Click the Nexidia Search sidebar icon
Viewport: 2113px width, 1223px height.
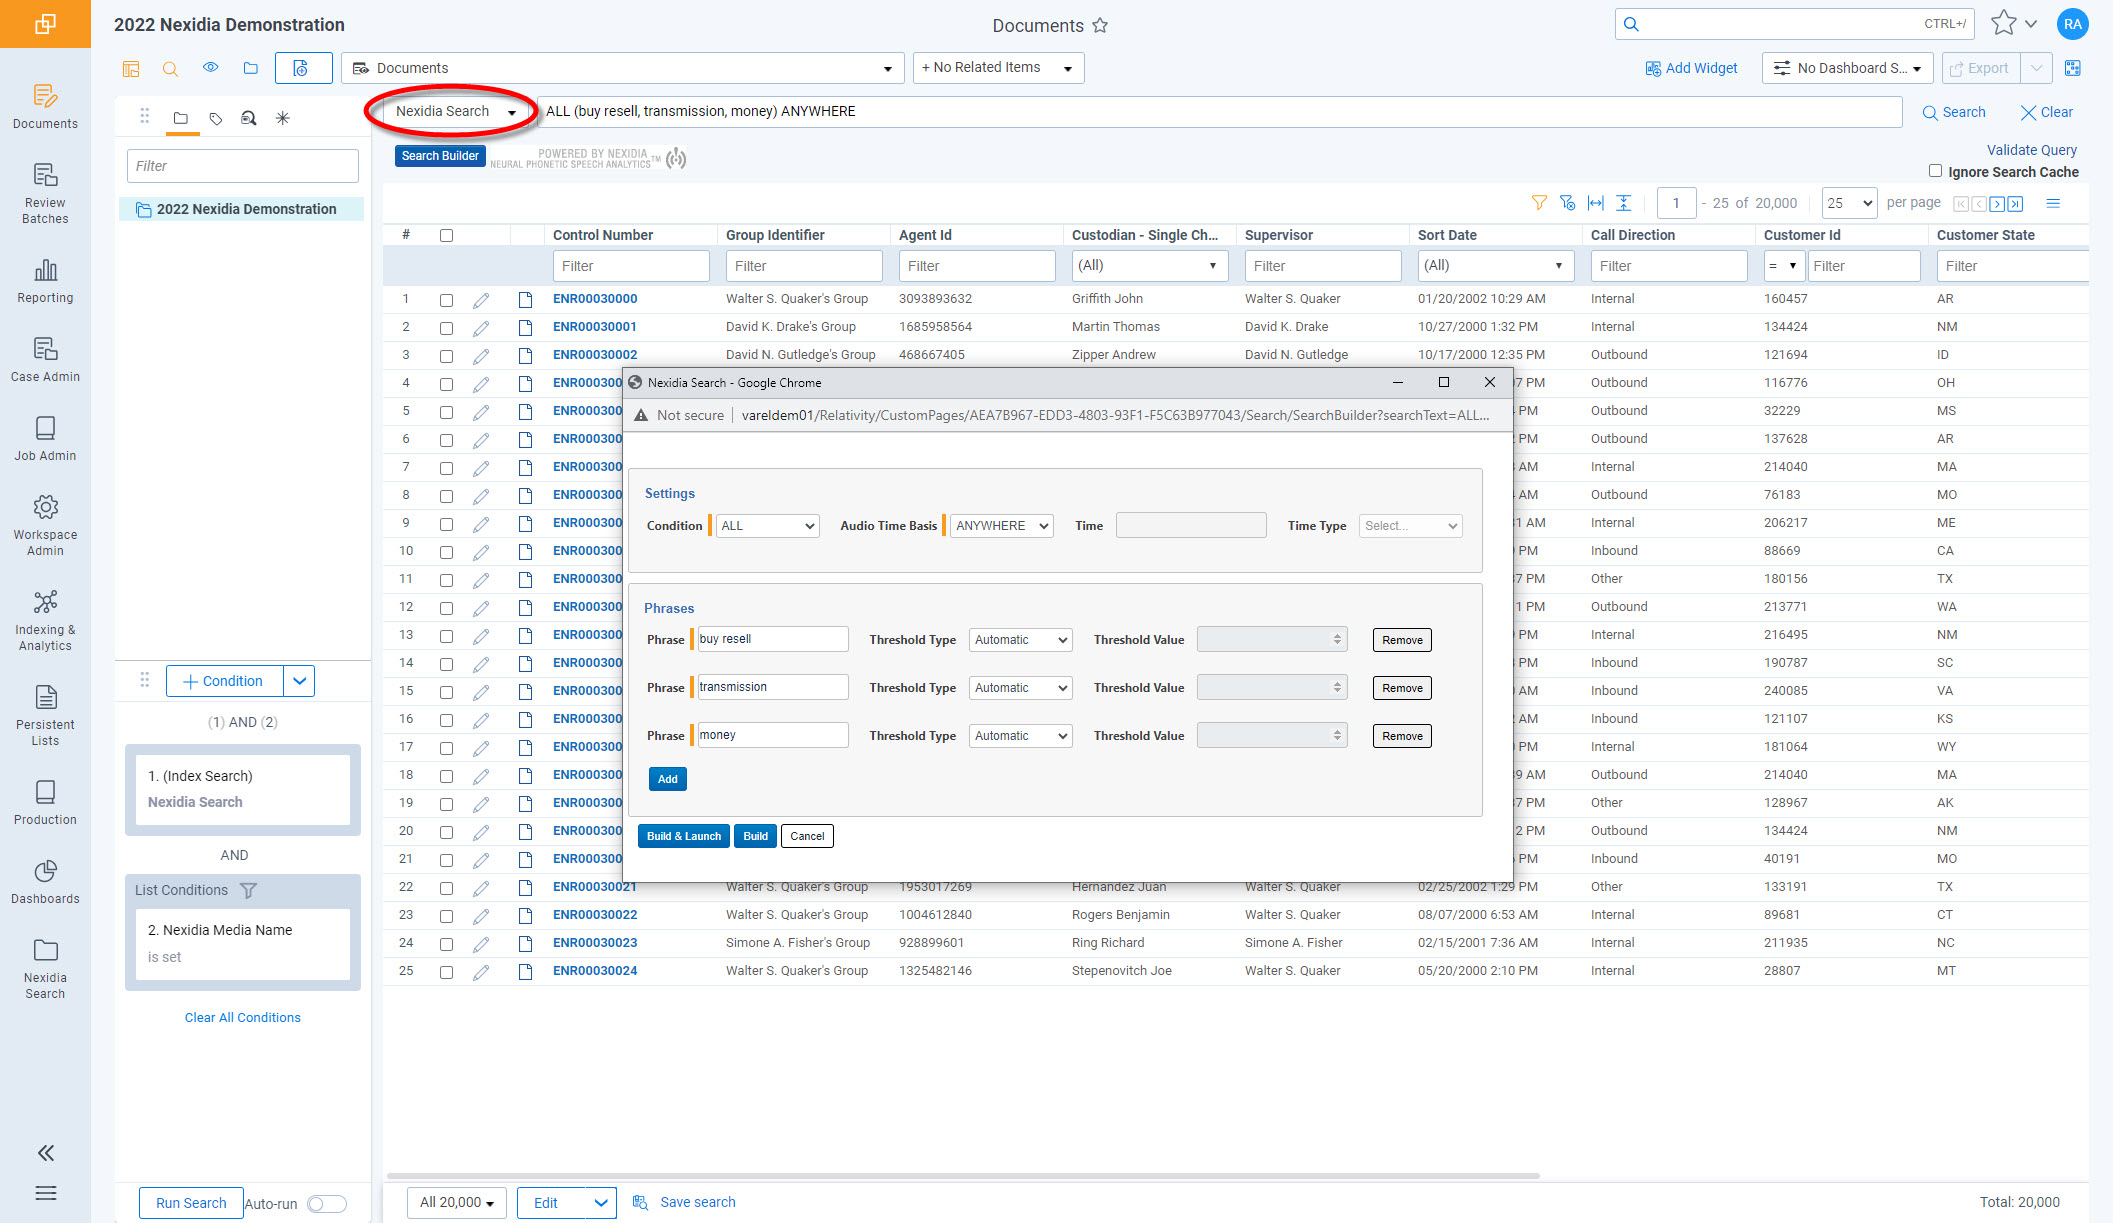click(x=45, y=968)
